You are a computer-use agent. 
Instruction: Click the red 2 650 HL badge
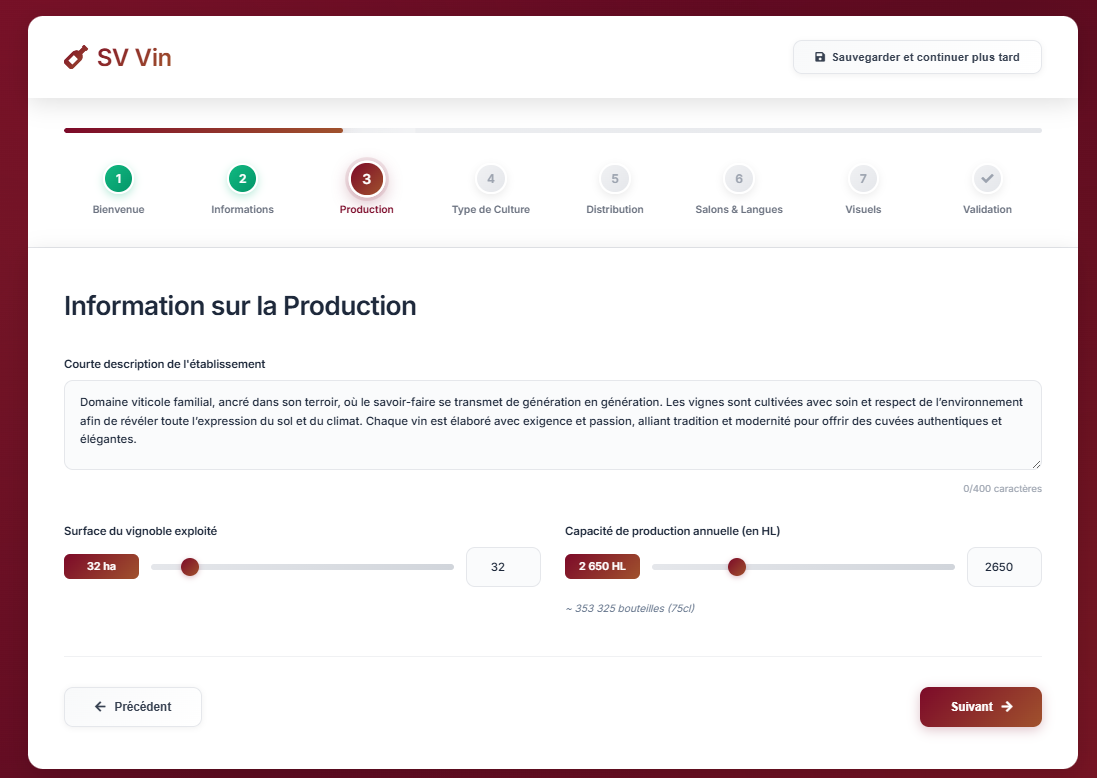602,566
